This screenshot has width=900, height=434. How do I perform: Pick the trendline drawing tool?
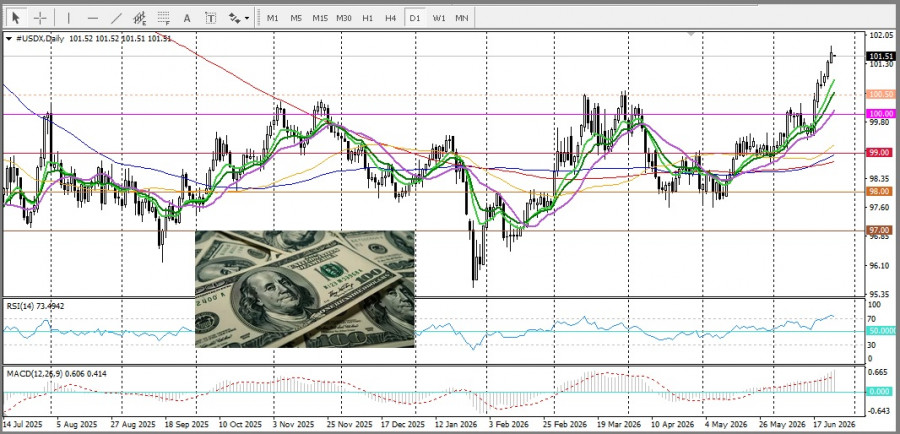click(x=116, y=18)
